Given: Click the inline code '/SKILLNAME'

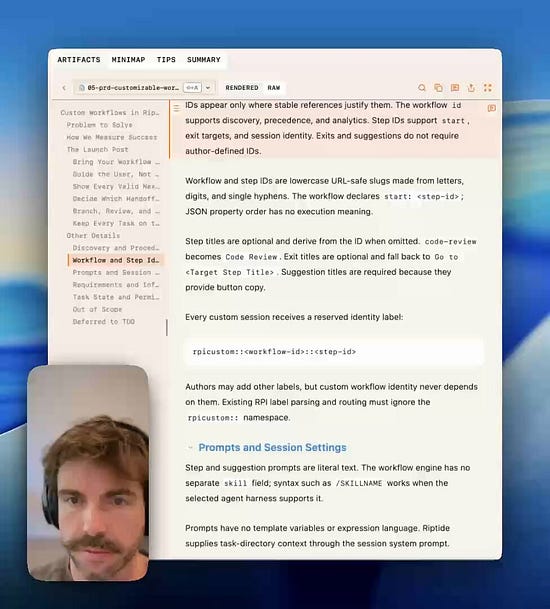Looking at the screenshot, I should [359, 484].
